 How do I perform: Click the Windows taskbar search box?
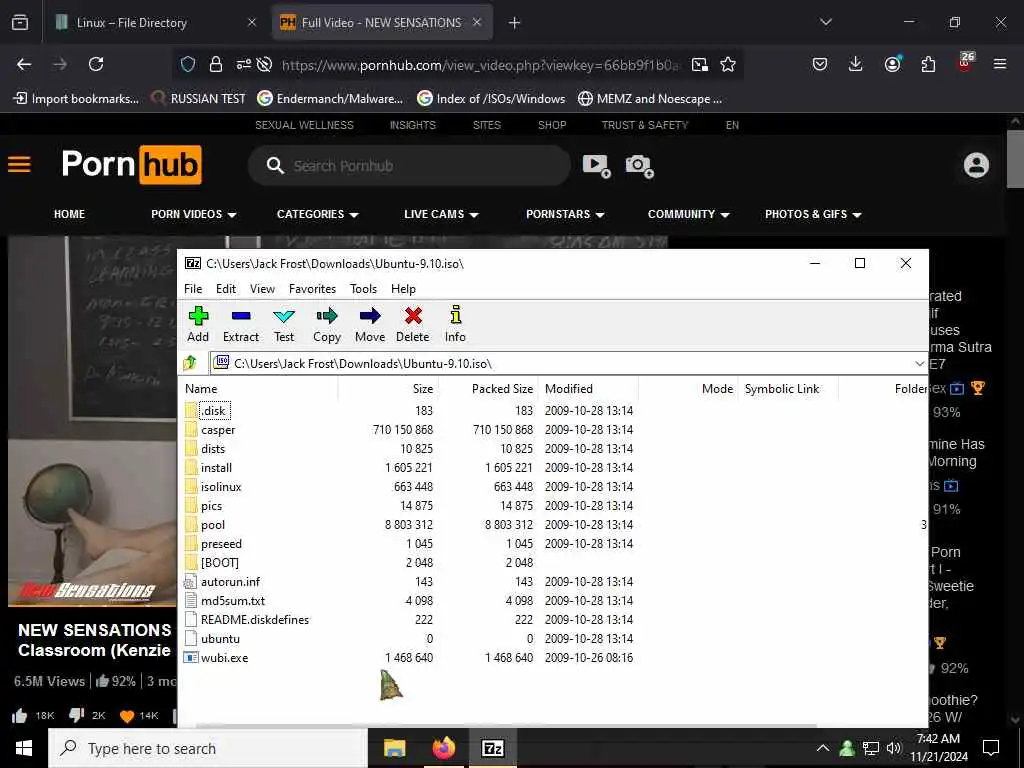(x=208, y=748)
